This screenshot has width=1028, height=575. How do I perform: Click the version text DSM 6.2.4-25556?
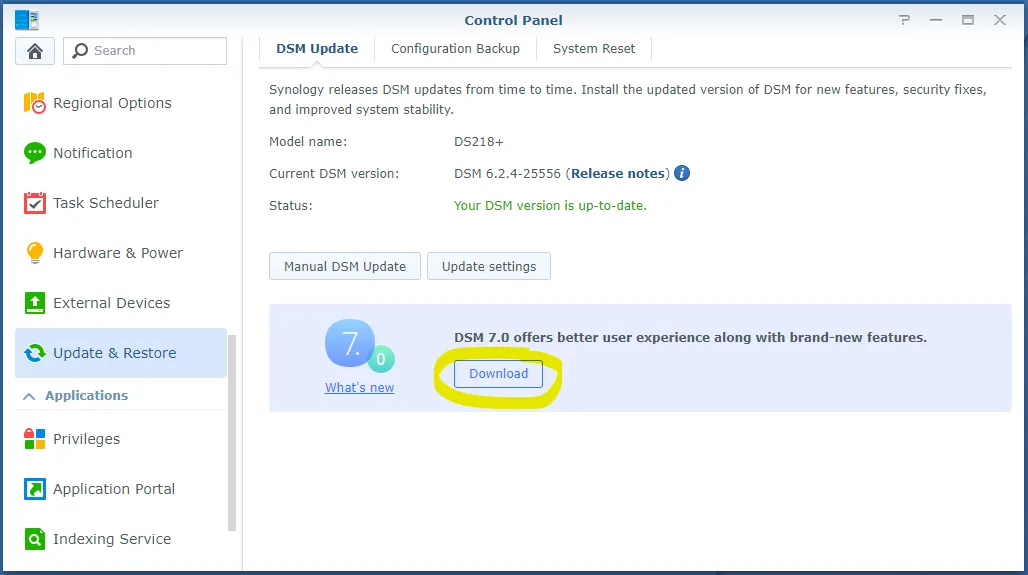coord(507,174)
